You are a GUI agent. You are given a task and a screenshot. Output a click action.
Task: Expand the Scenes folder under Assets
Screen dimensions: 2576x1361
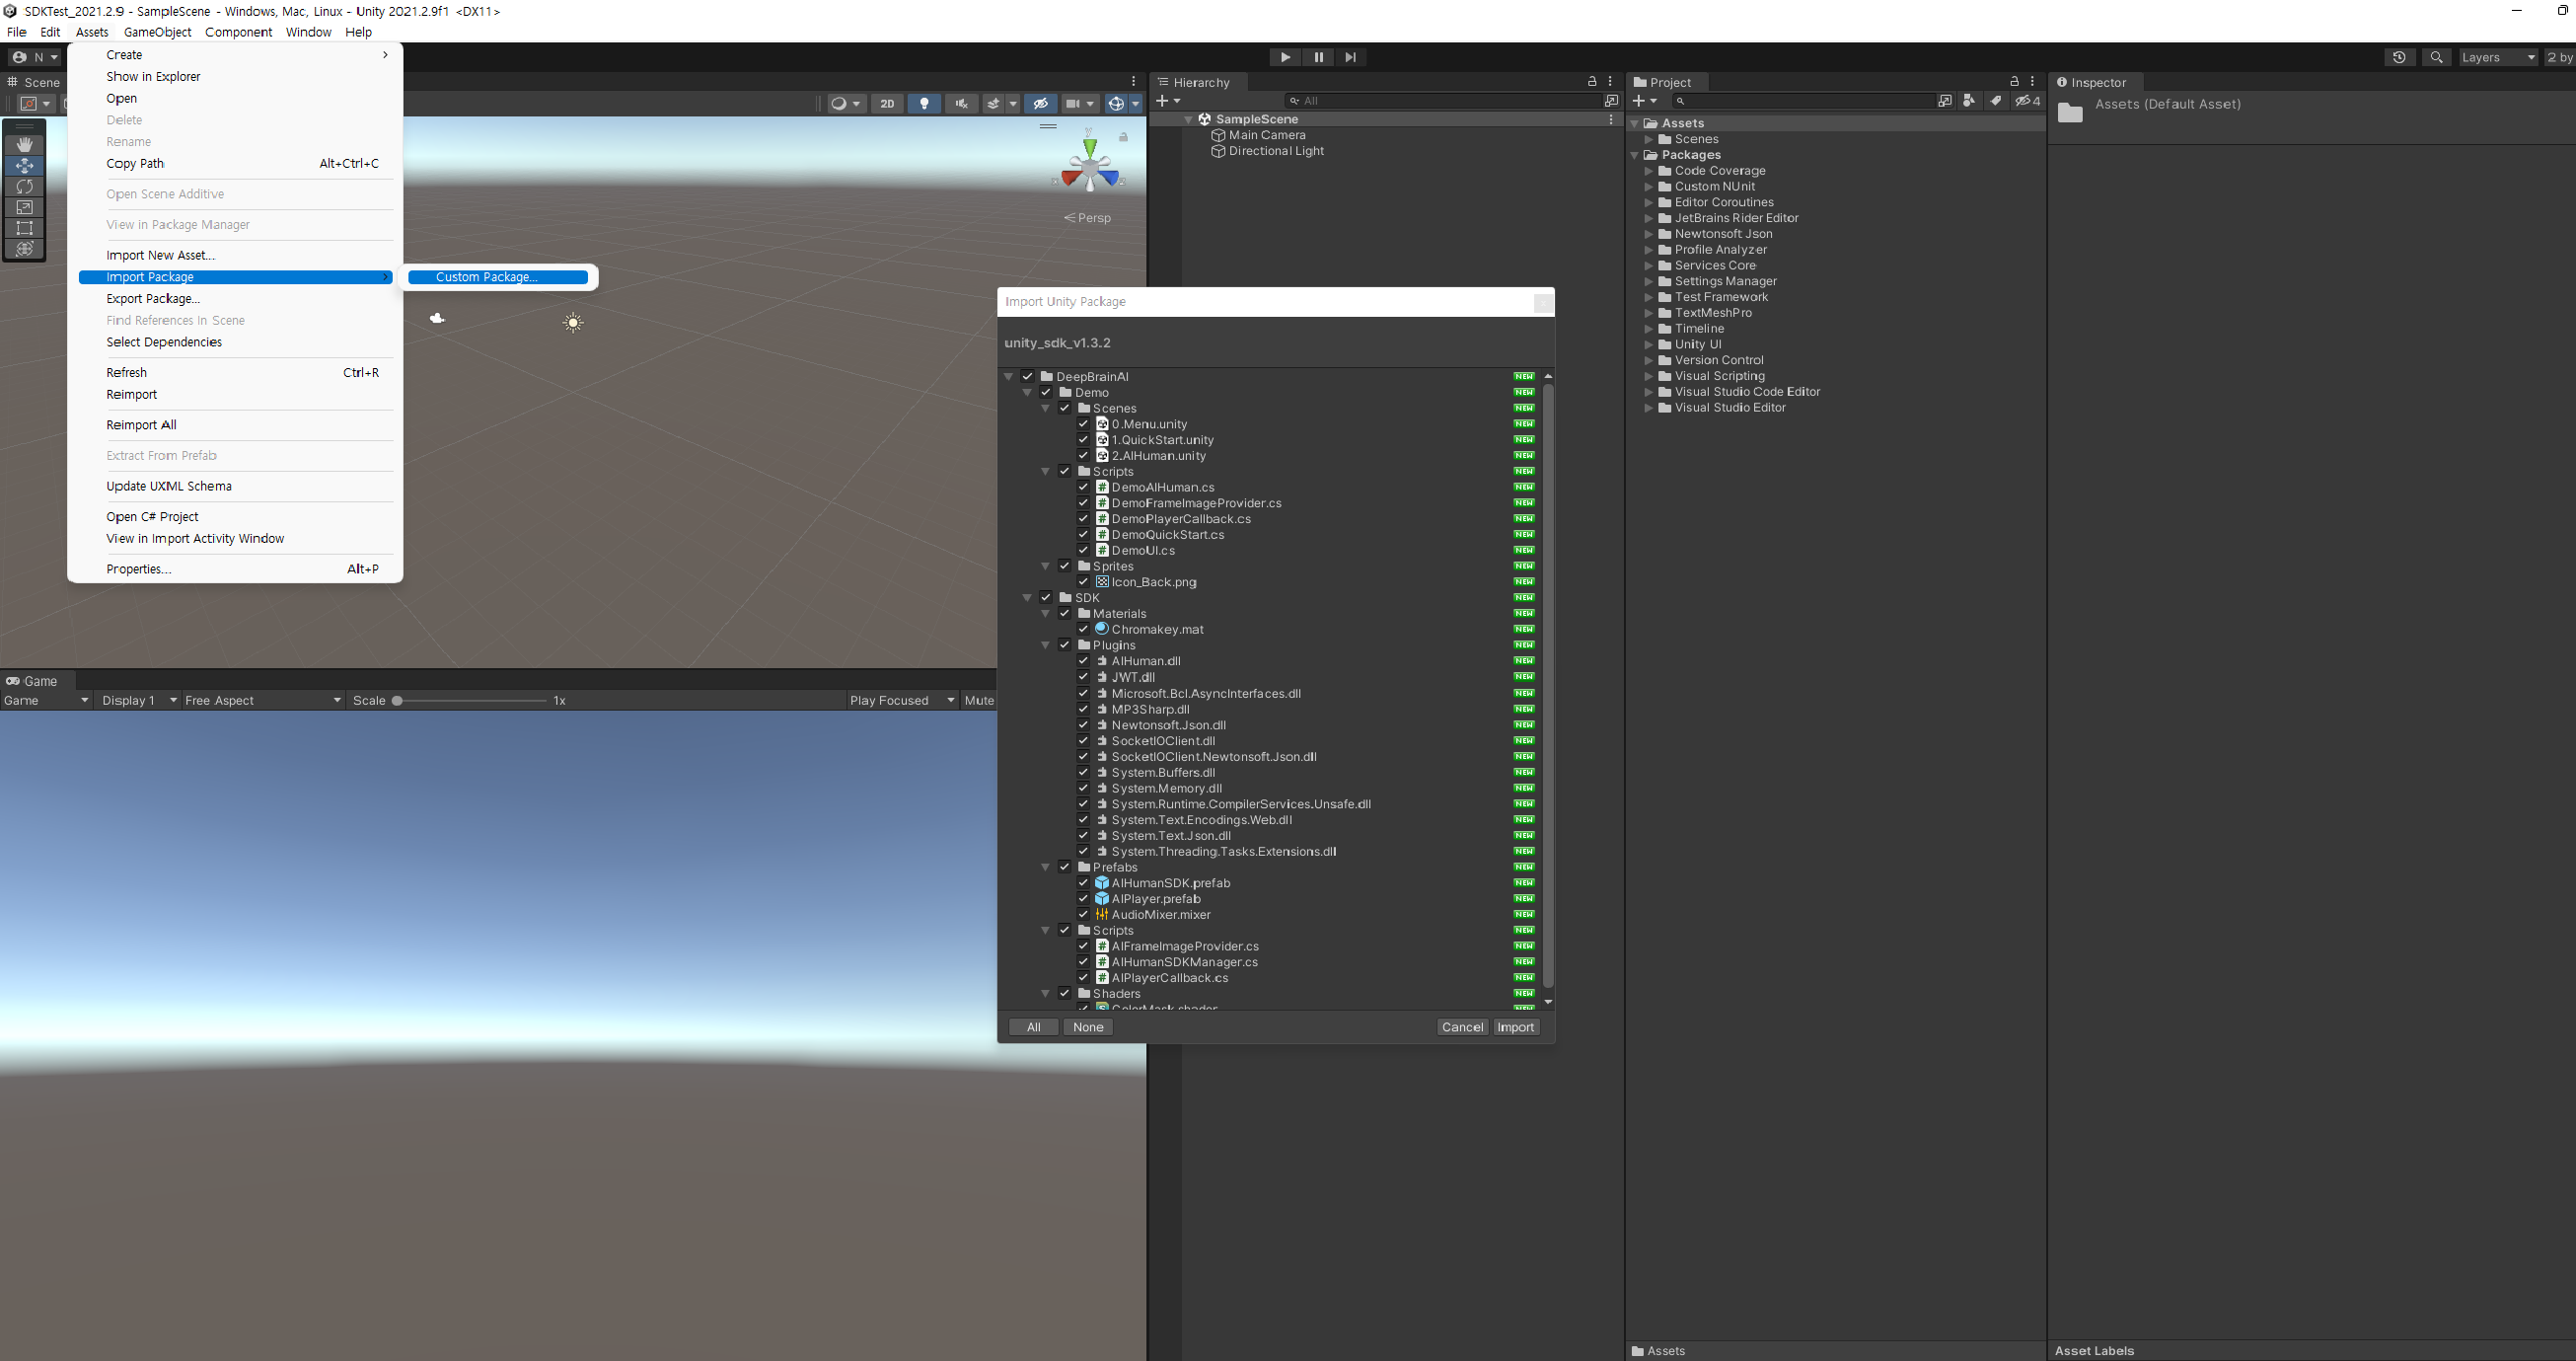click(1649, 140)
